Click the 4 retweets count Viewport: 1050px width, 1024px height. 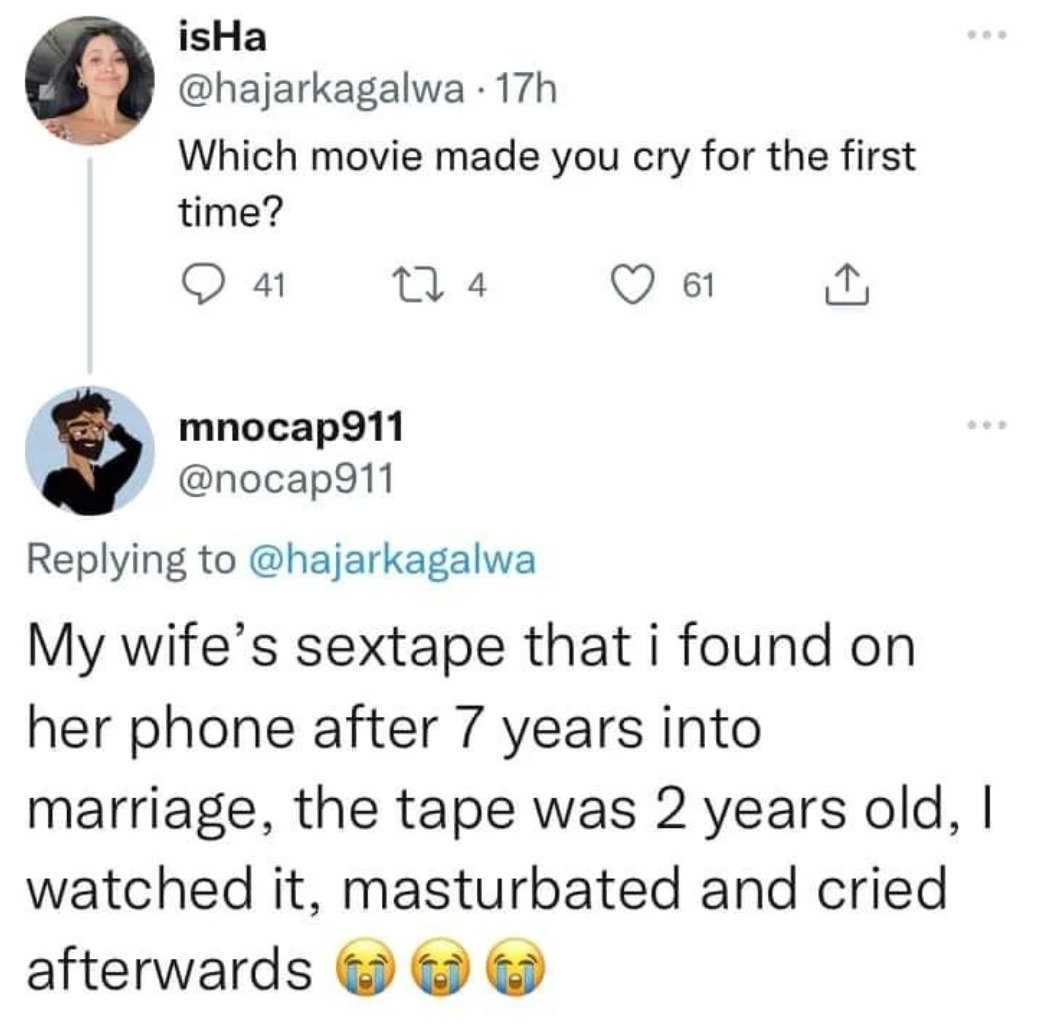[477, 288]
